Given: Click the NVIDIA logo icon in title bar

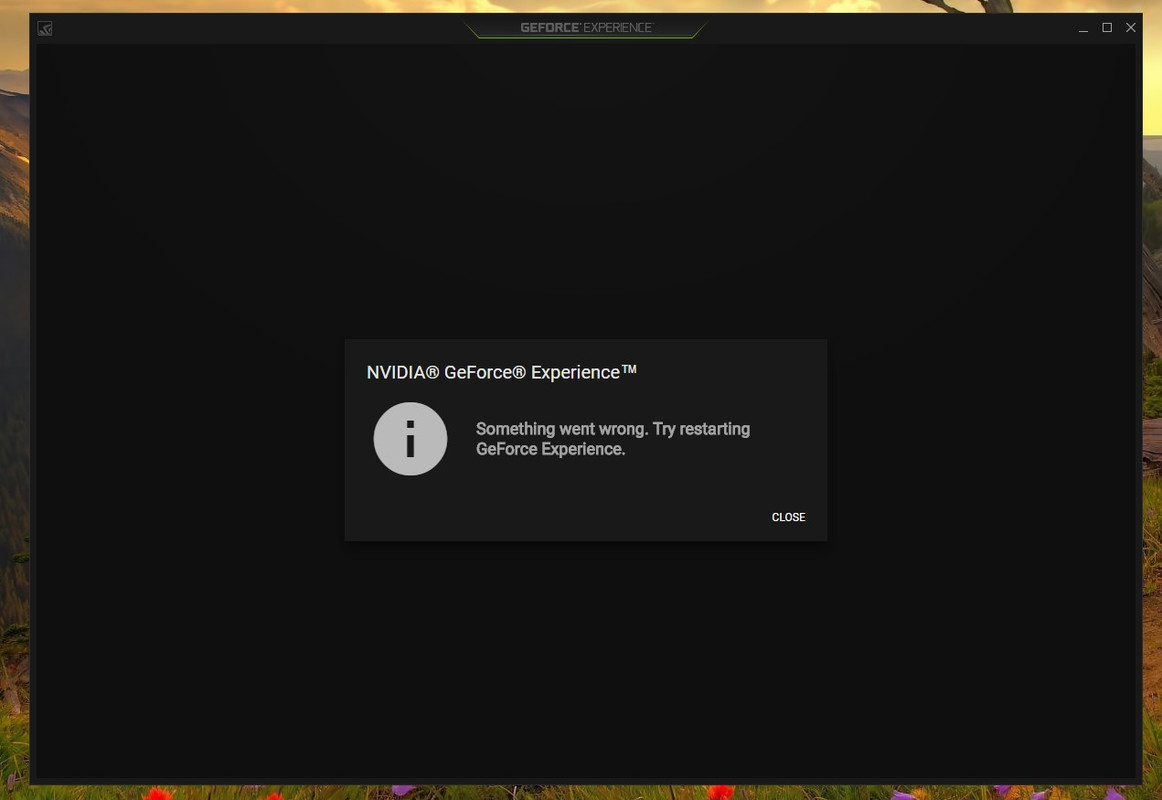Looking at the screenshot, I should 45,28.
